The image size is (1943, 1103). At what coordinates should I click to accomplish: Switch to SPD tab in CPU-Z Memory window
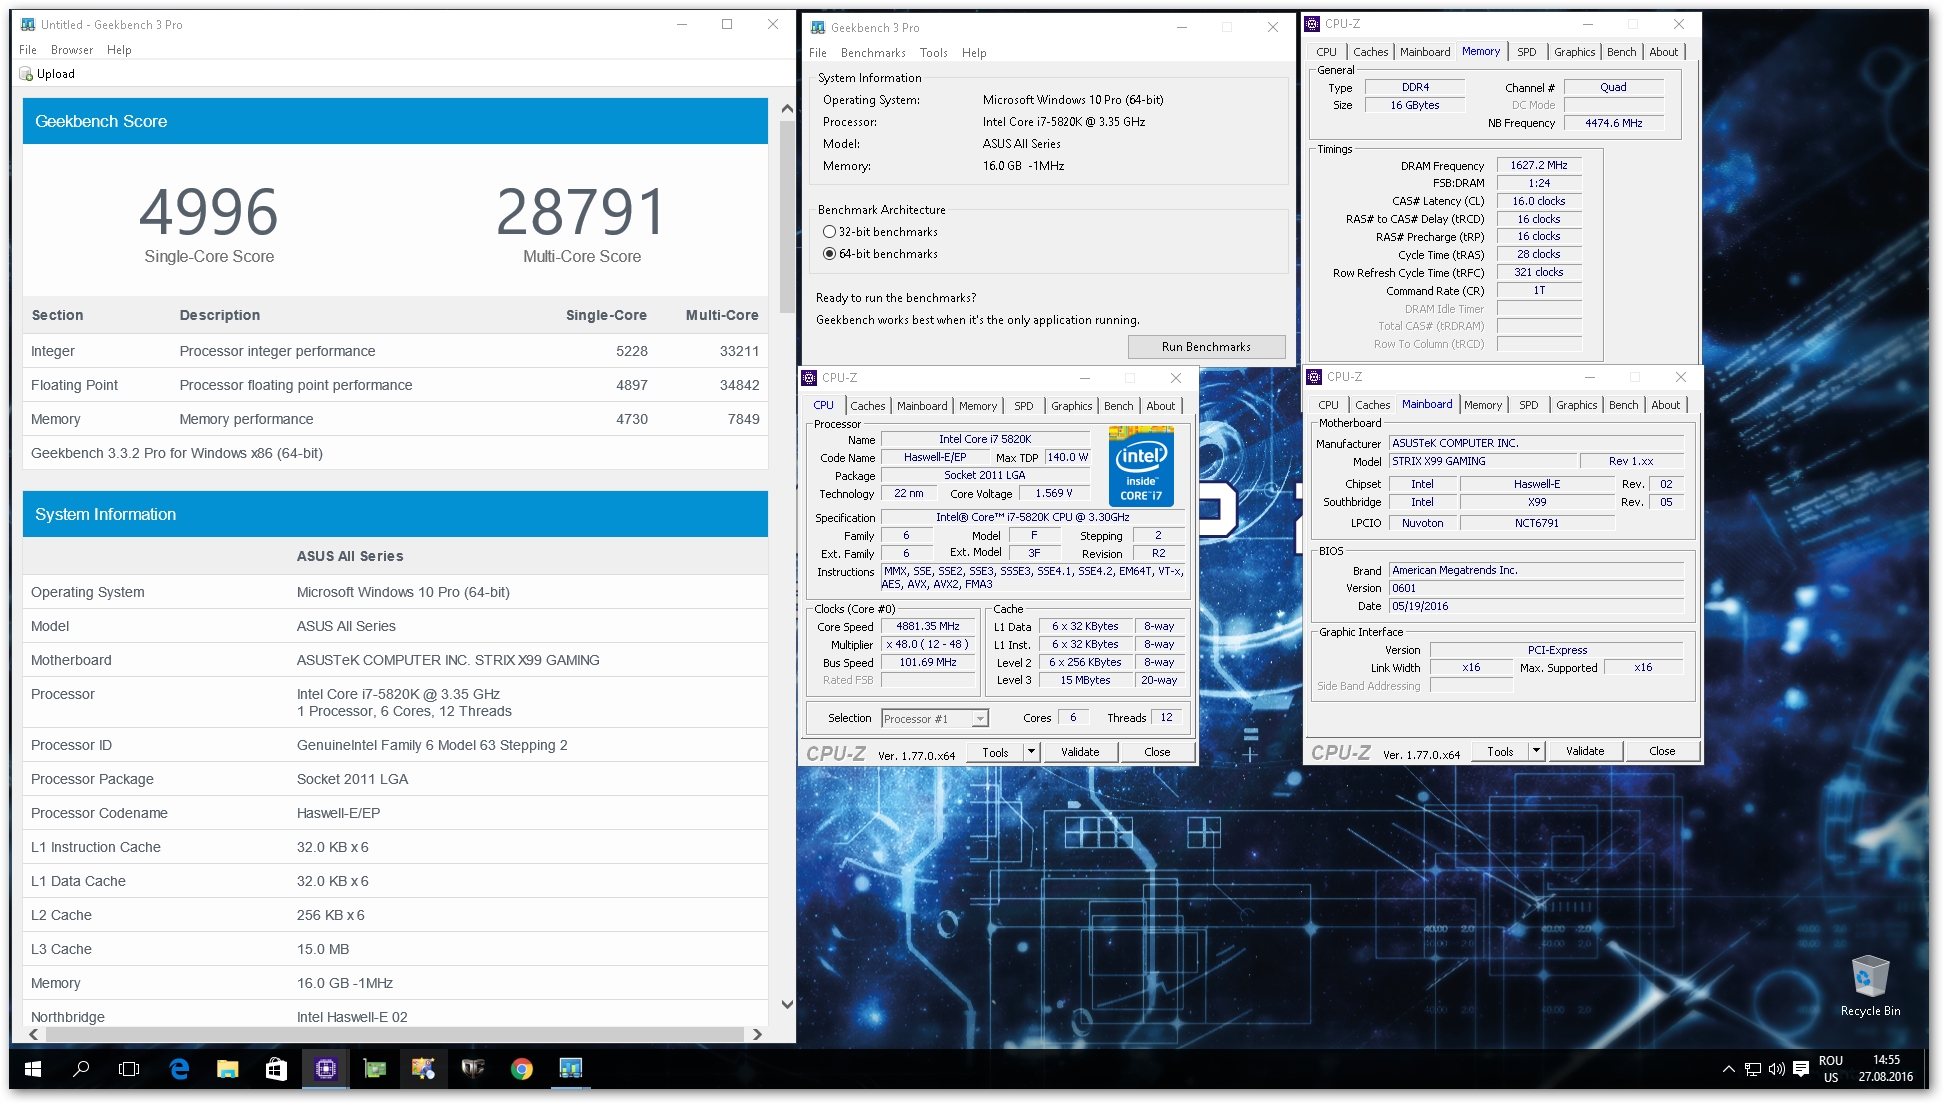[1527, 52]
